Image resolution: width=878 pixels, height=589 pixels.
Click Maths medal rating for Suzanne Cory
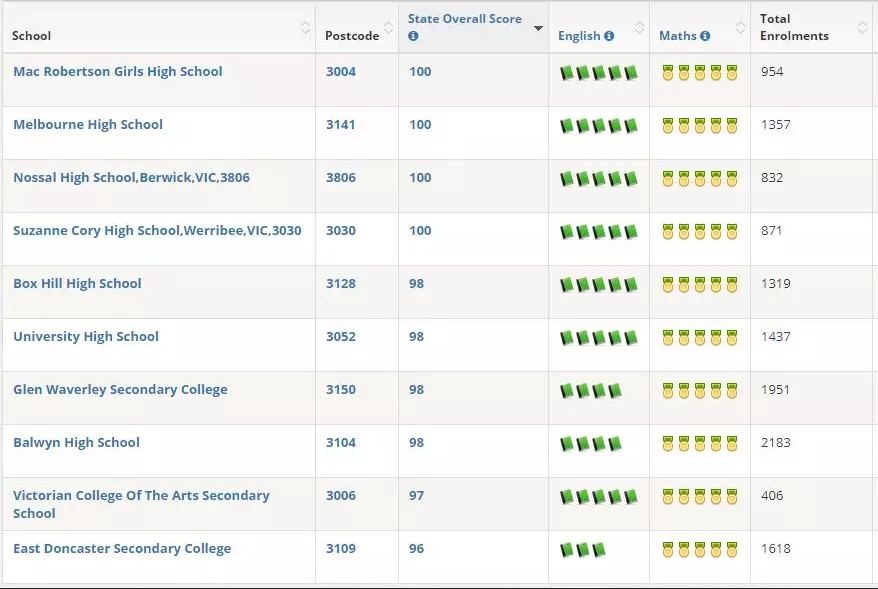click(x=699, y=231)
